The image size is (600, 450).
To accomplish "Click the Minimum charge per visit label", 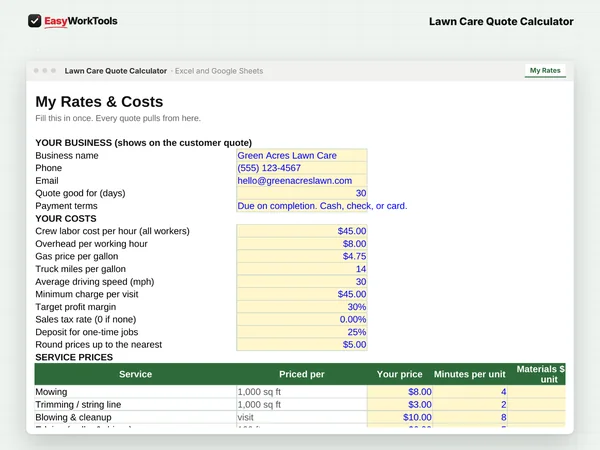I will (87, 294).
